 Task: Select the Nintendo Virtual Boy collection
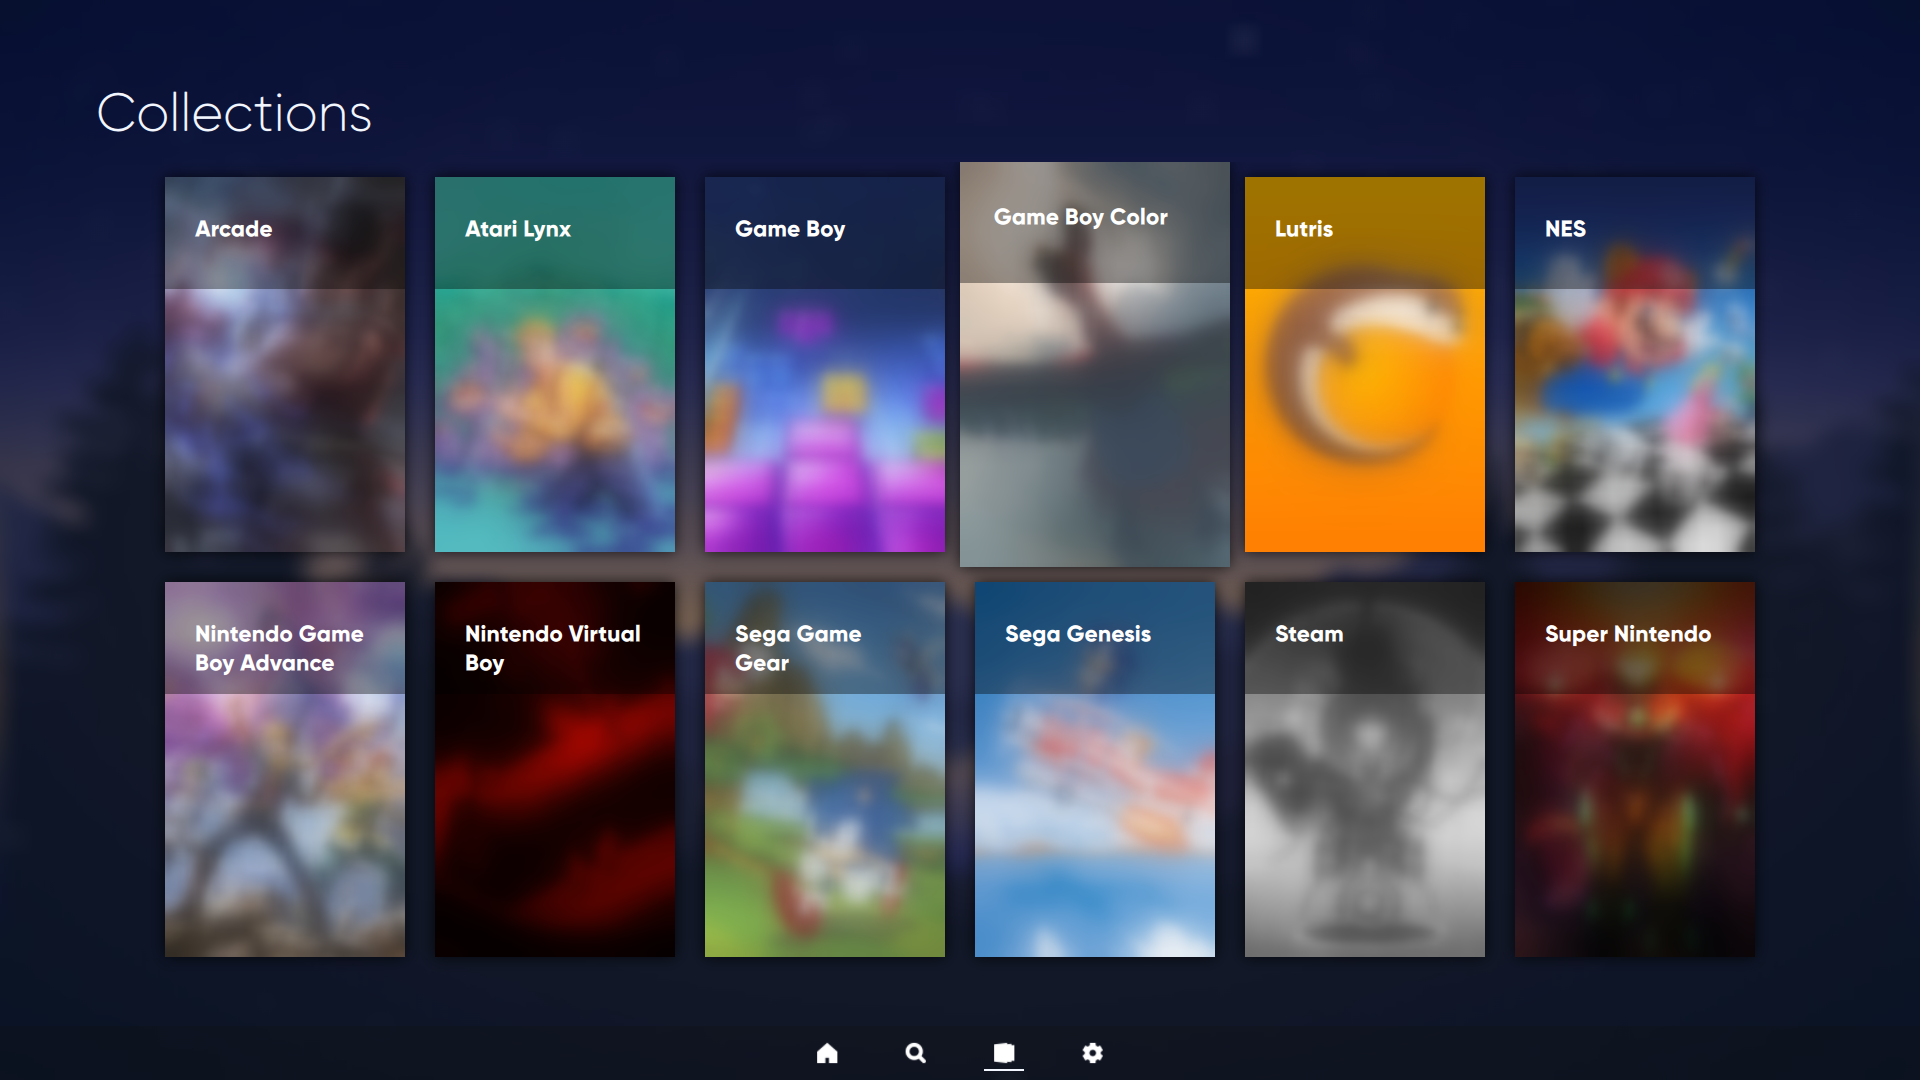point(554,770)
